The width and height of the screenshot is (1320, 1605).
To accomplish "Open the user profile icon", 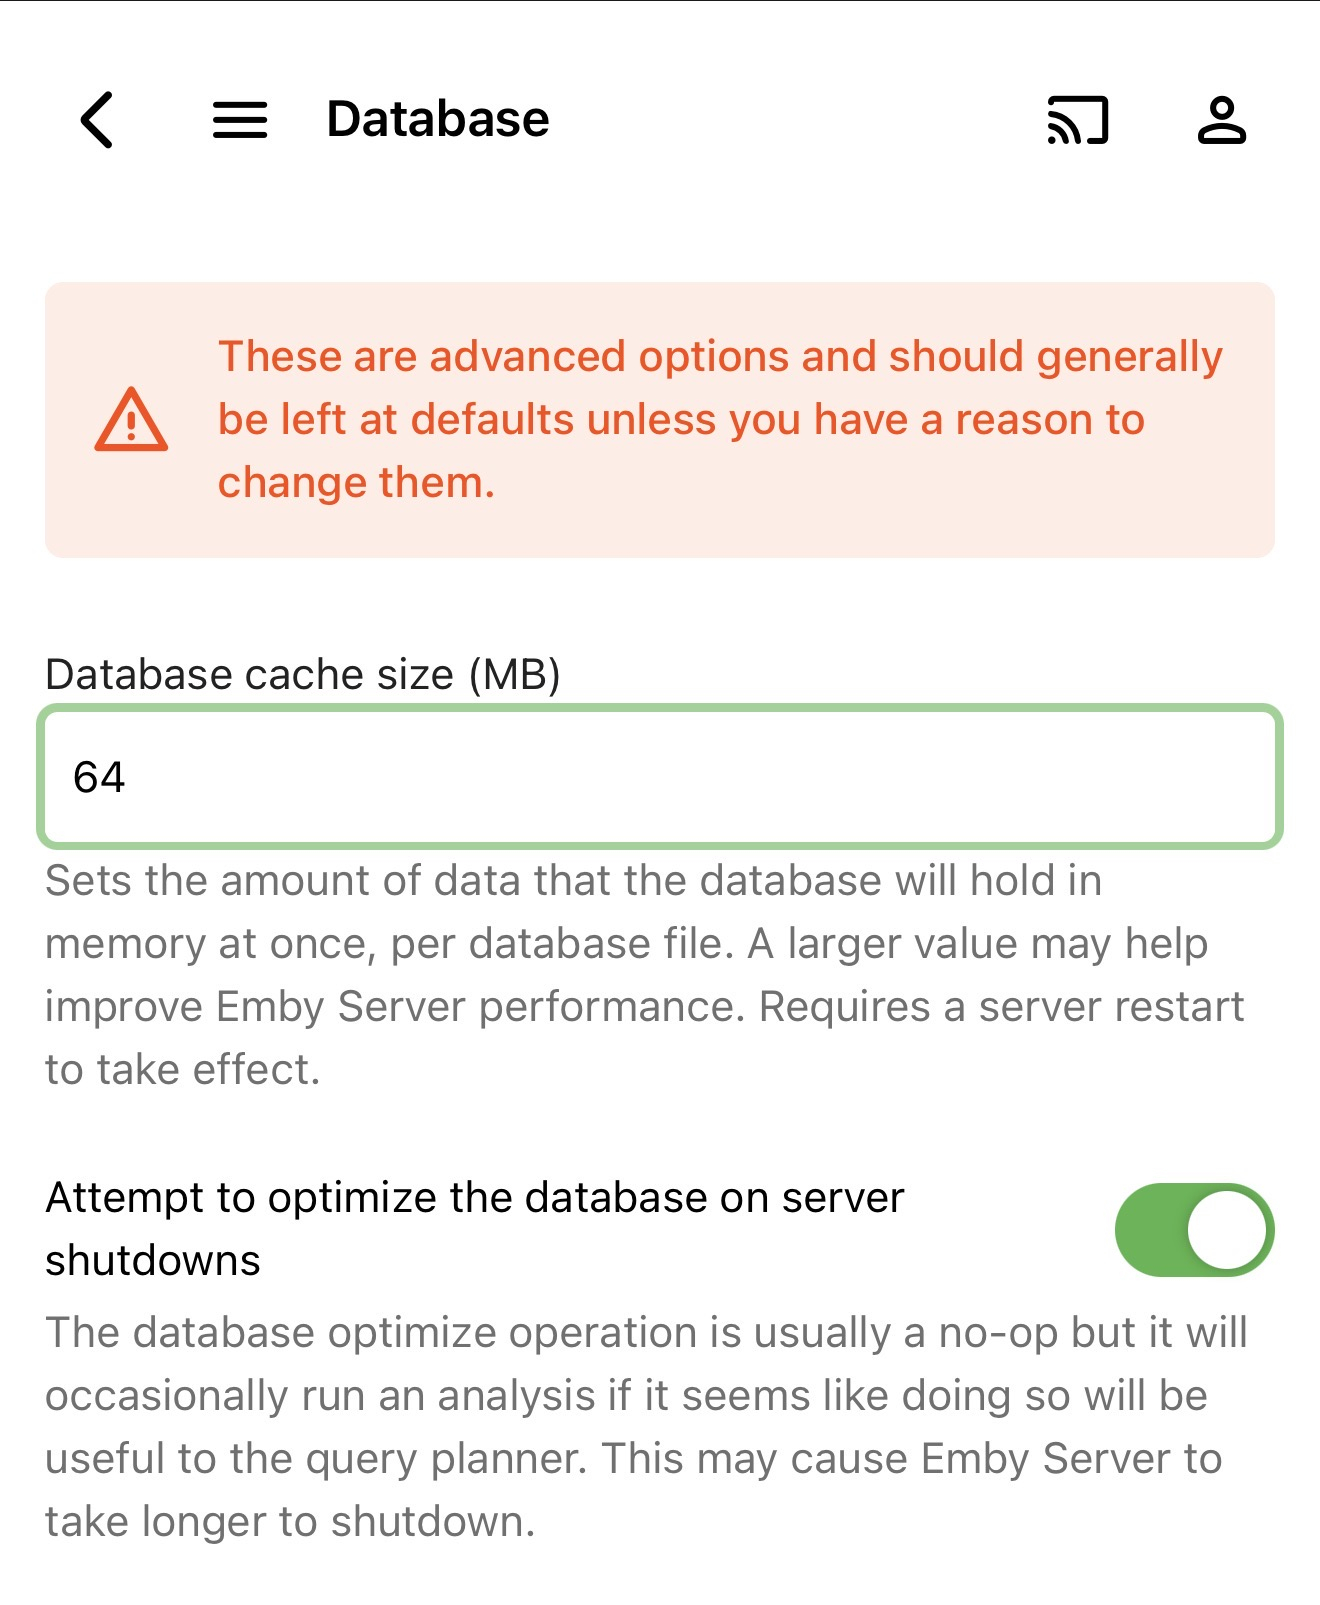I will (1221, 120).
